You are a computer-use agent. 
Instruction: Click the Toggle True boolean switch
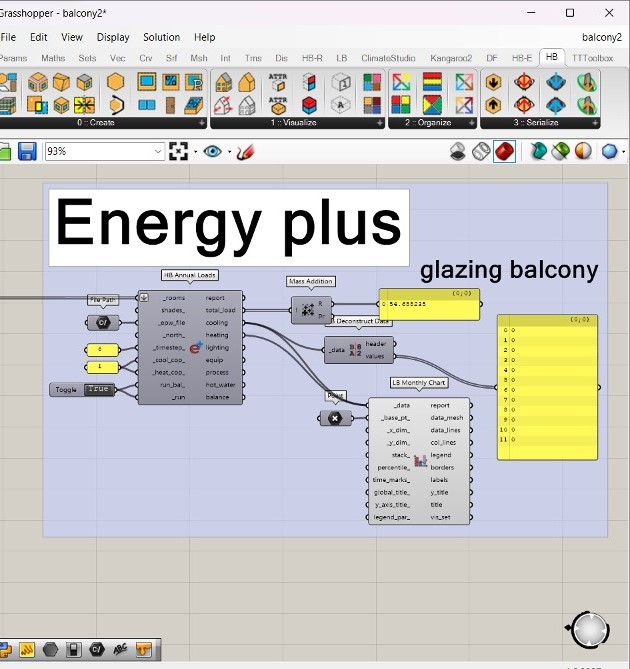99,390
